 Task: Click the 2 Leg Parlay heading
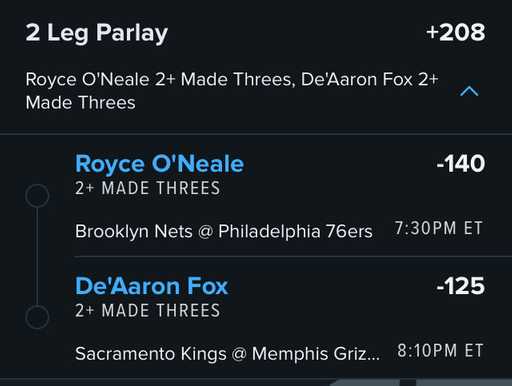(x=97, y=33)
